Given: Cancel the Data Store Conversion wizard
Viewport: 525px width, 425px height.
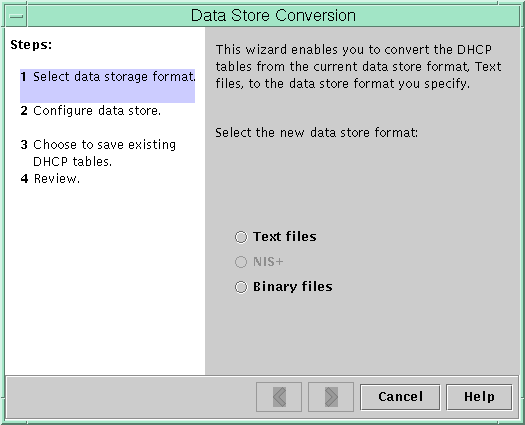Looking at the screenshot, I should coord(400,397).
